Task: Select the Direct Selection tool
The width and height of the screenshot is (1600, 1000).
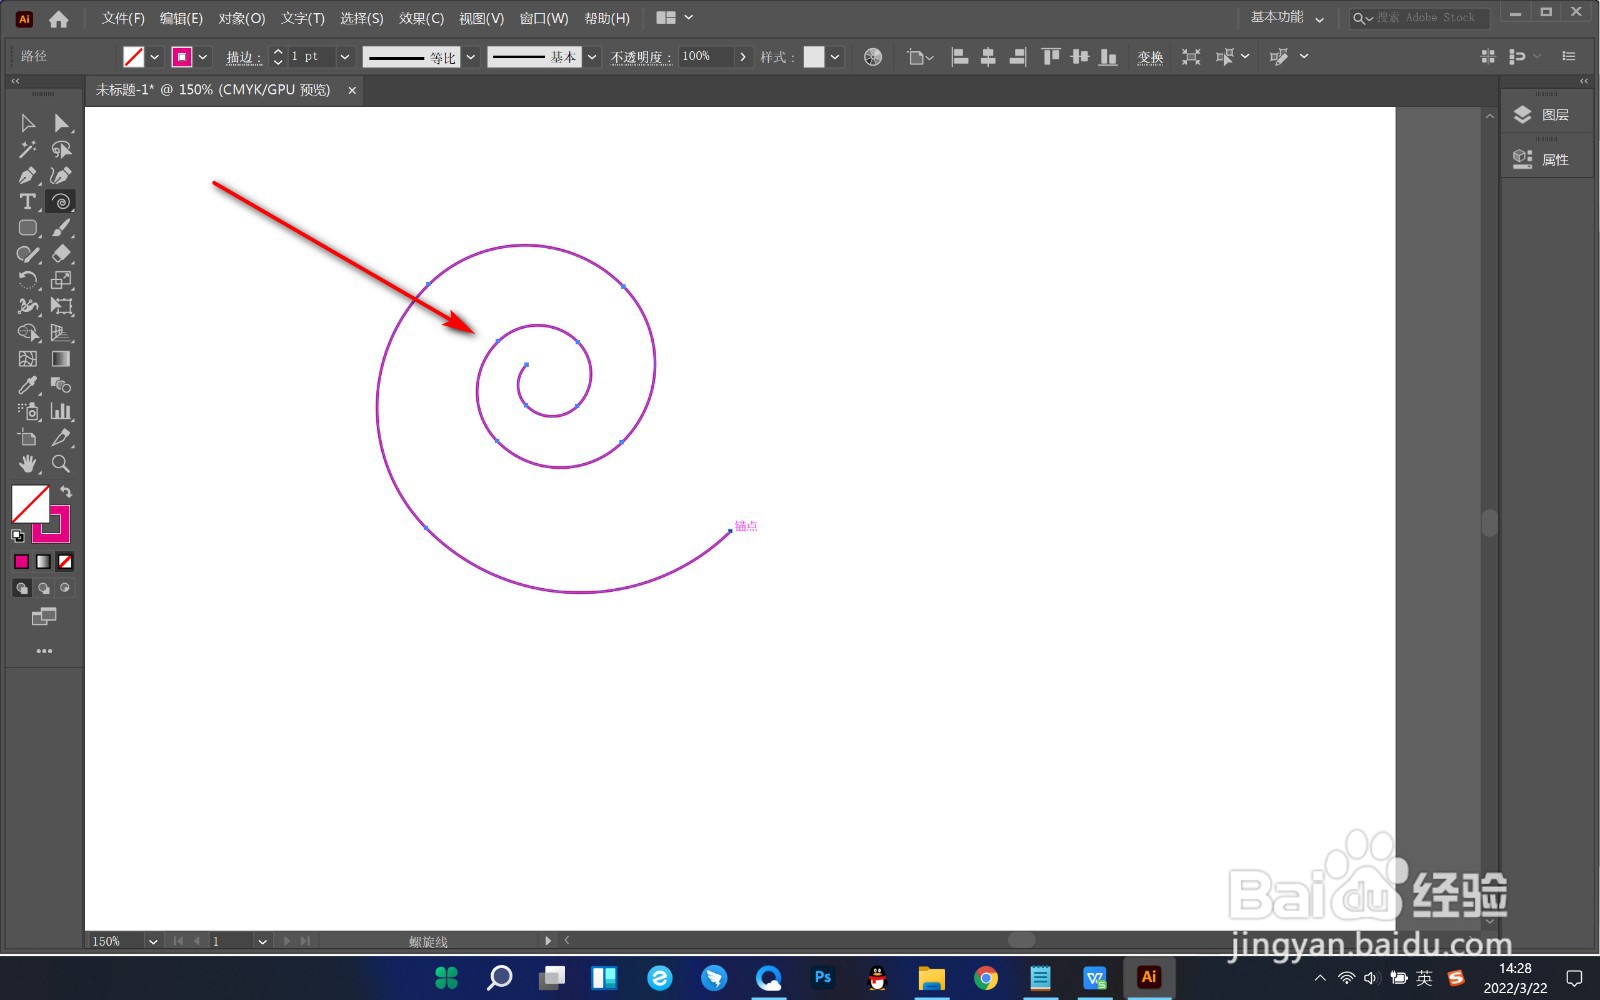Action: coord(61,123)
